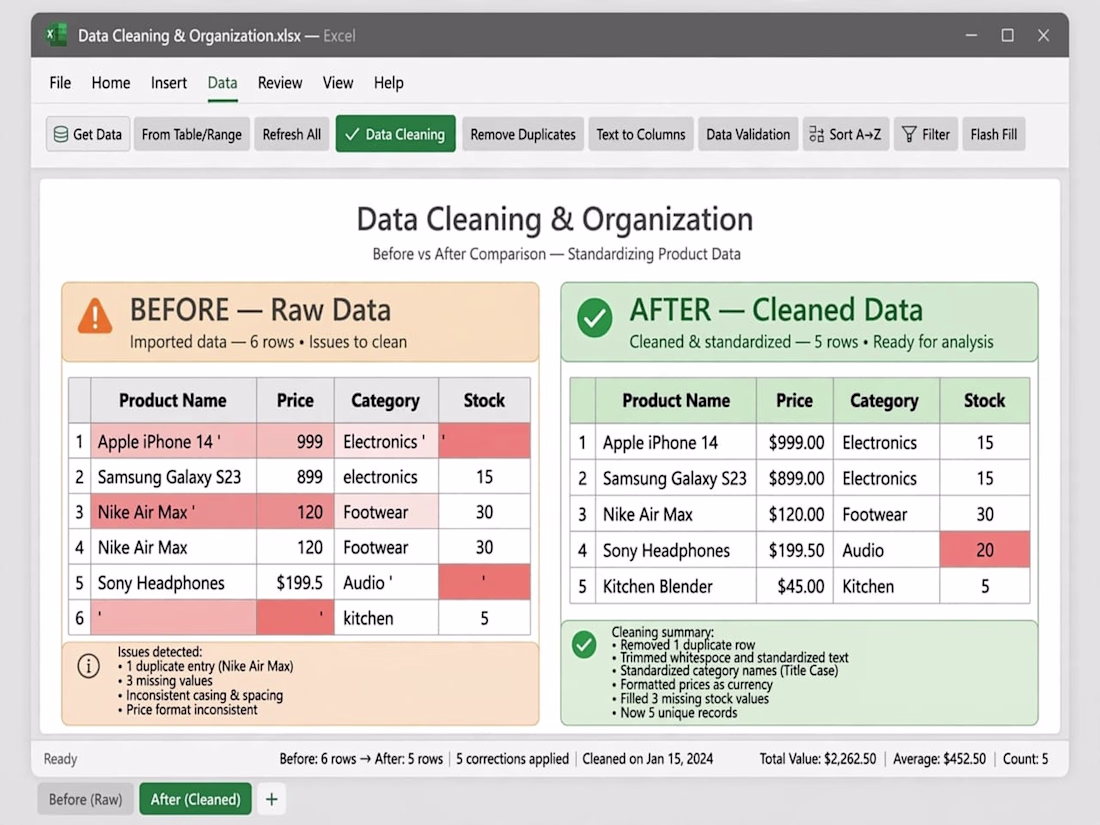
Task: Switch to Before (Raw) sheet tab
Action: pyautogui.click(x=86, y=799)
